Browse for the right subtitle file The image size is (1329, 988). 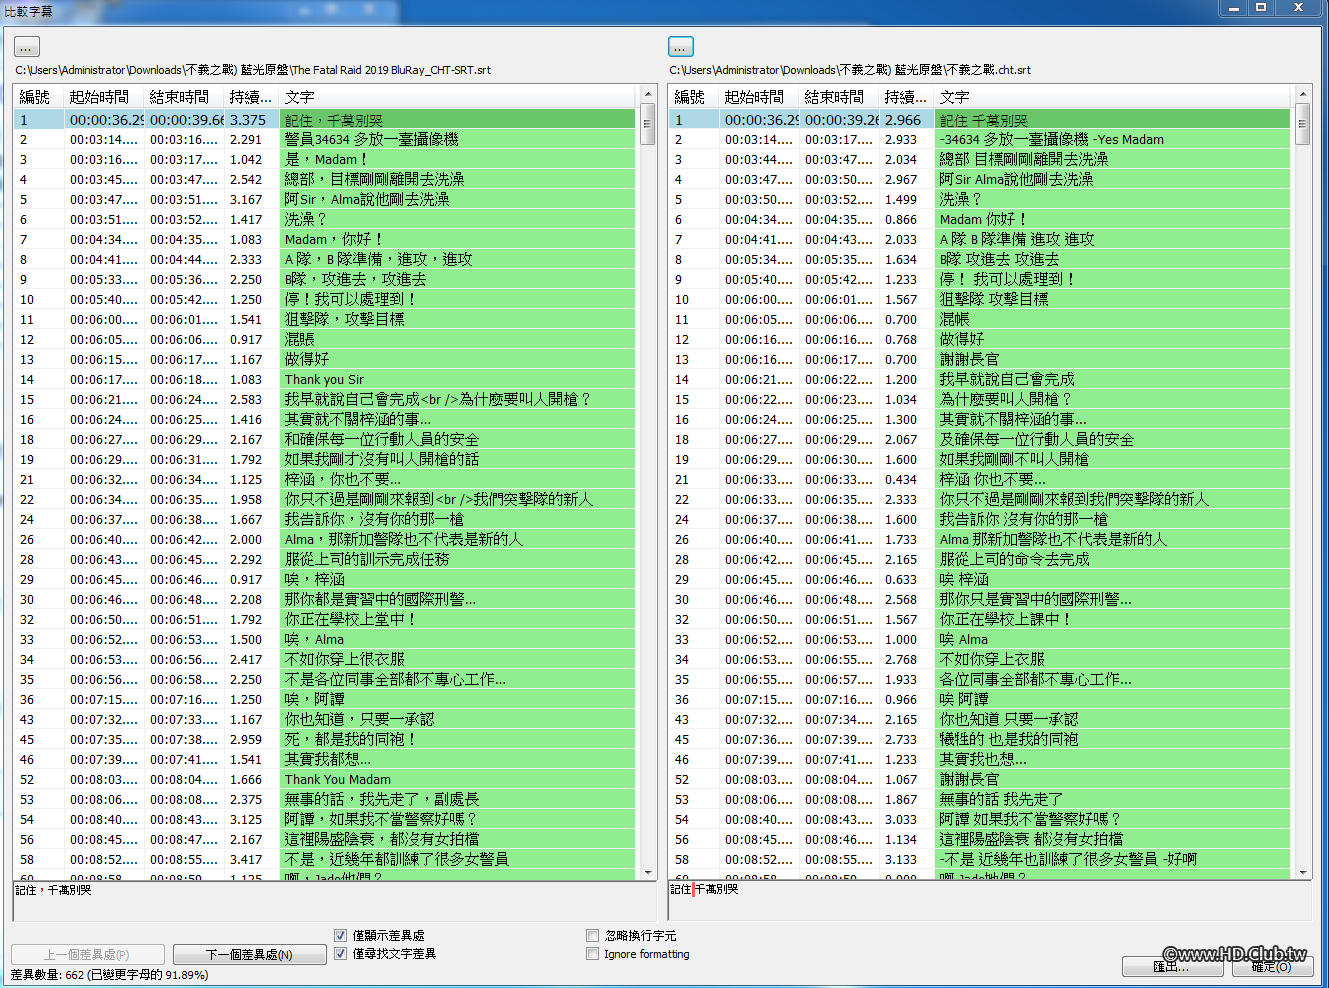[680, 46]
